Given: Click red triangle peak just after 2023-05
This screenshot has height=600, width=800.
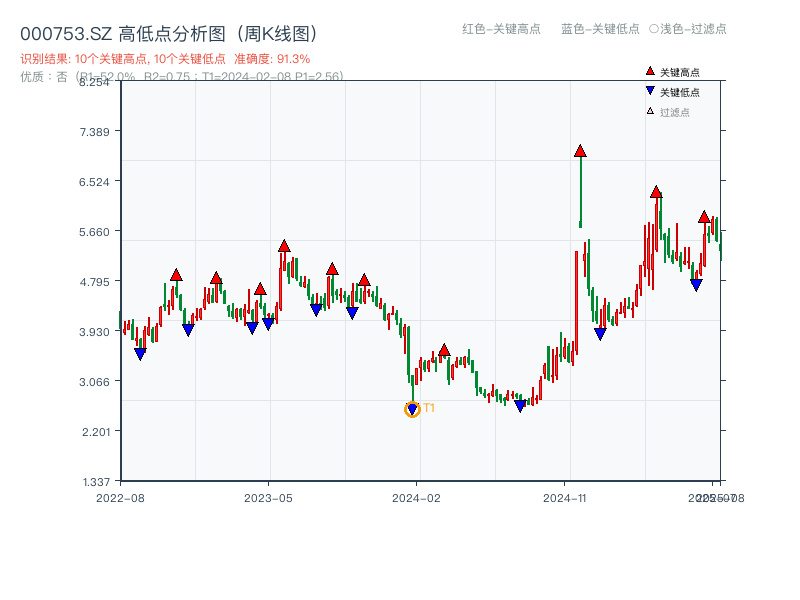Looking at the screenshot, I should (x=284, y=246).
